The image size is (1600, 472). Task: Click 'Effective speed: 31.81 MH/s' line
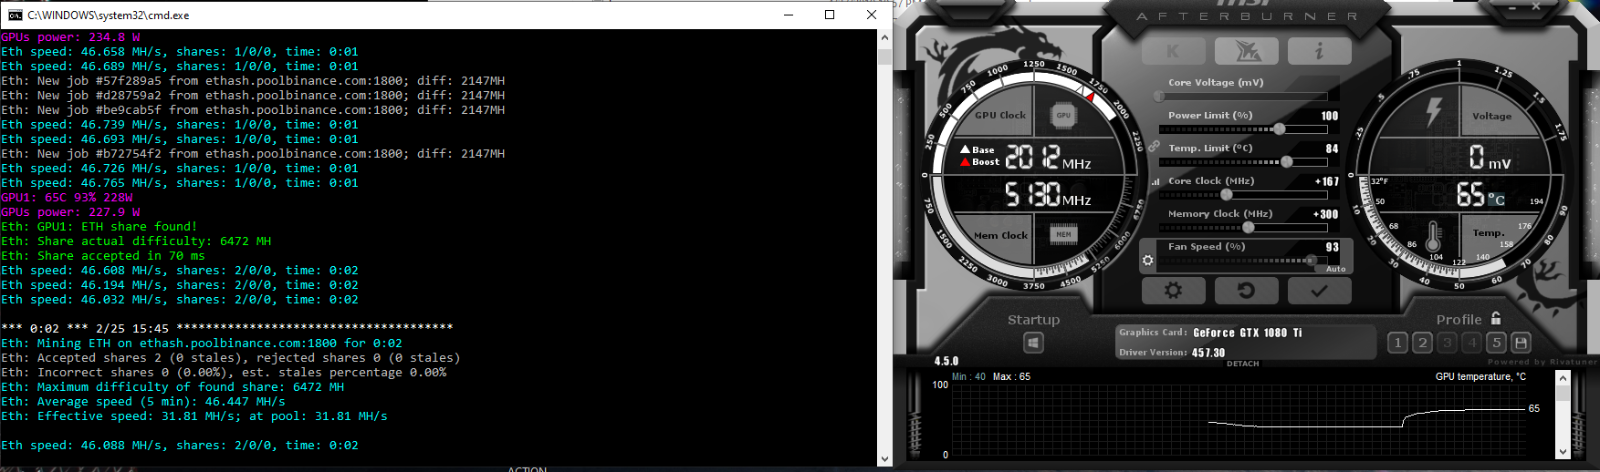point(194,416)
